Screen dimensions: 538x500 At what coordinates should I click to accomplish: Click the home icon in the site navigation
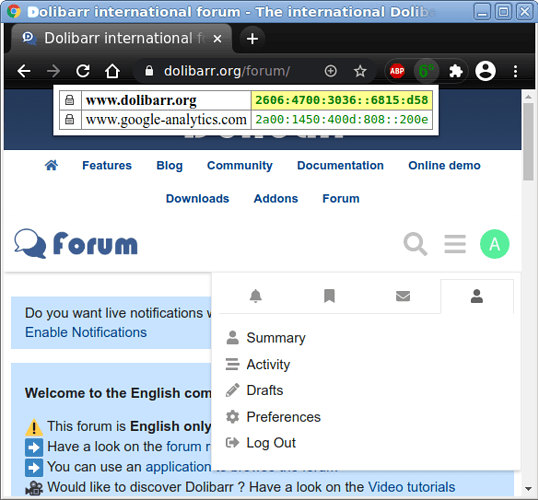51,165
